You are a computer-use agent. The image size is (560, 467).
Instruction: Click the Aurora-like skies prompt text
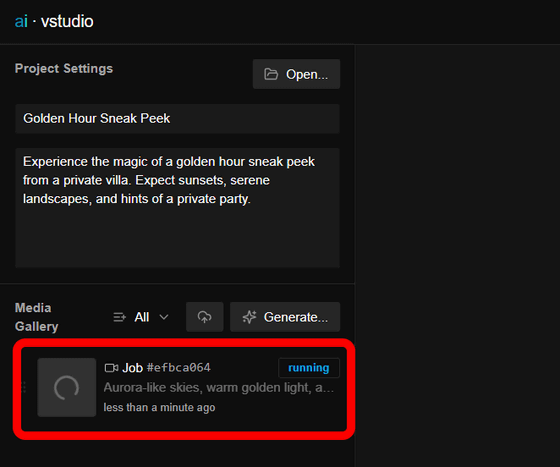[x=219, y=388]
